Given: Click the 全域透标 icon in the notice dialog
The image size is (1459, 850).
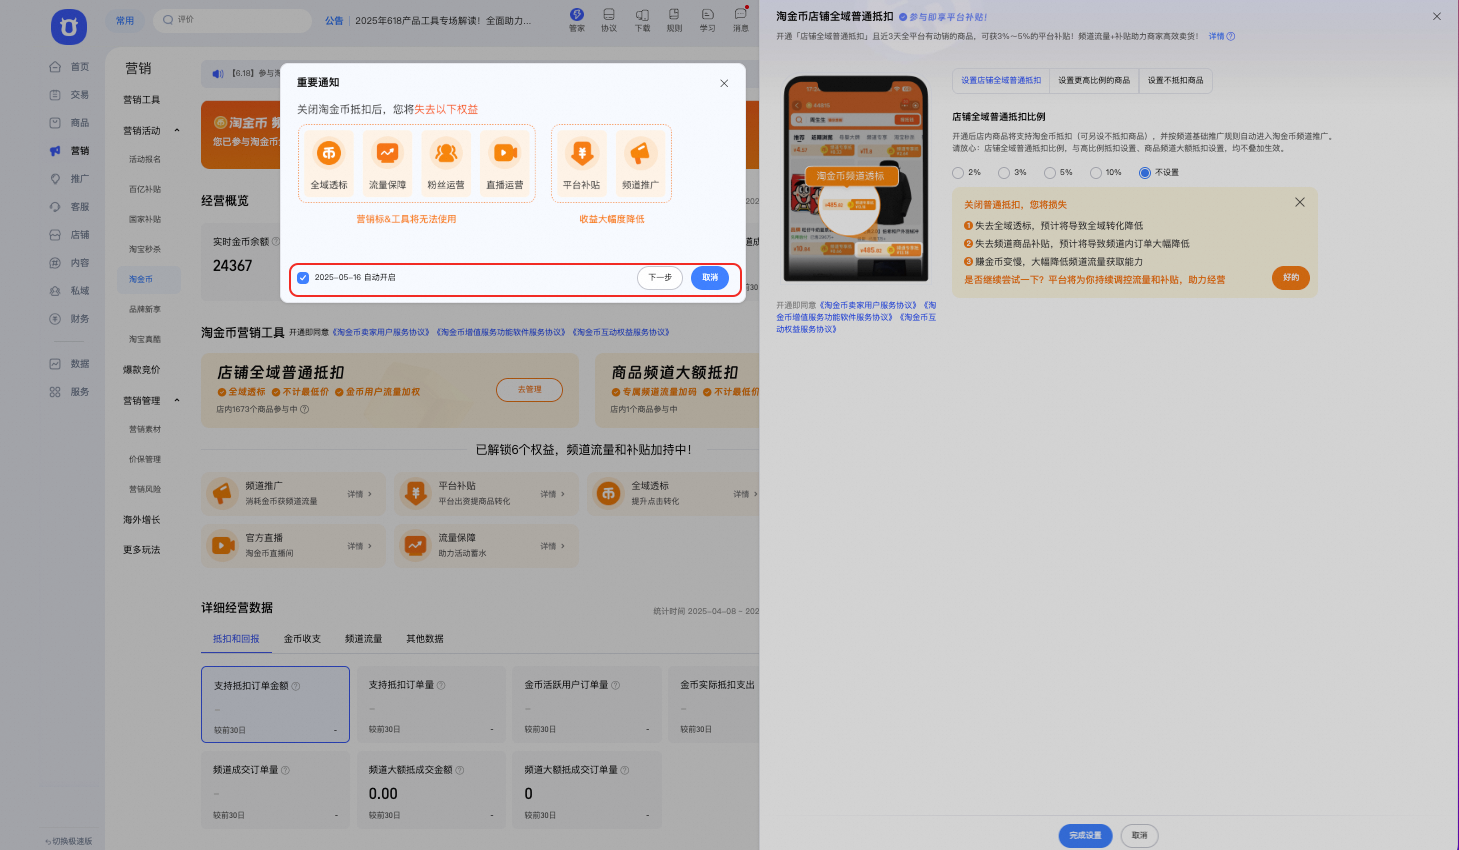Looking at the screenshot, I should [x=328, y=153].
